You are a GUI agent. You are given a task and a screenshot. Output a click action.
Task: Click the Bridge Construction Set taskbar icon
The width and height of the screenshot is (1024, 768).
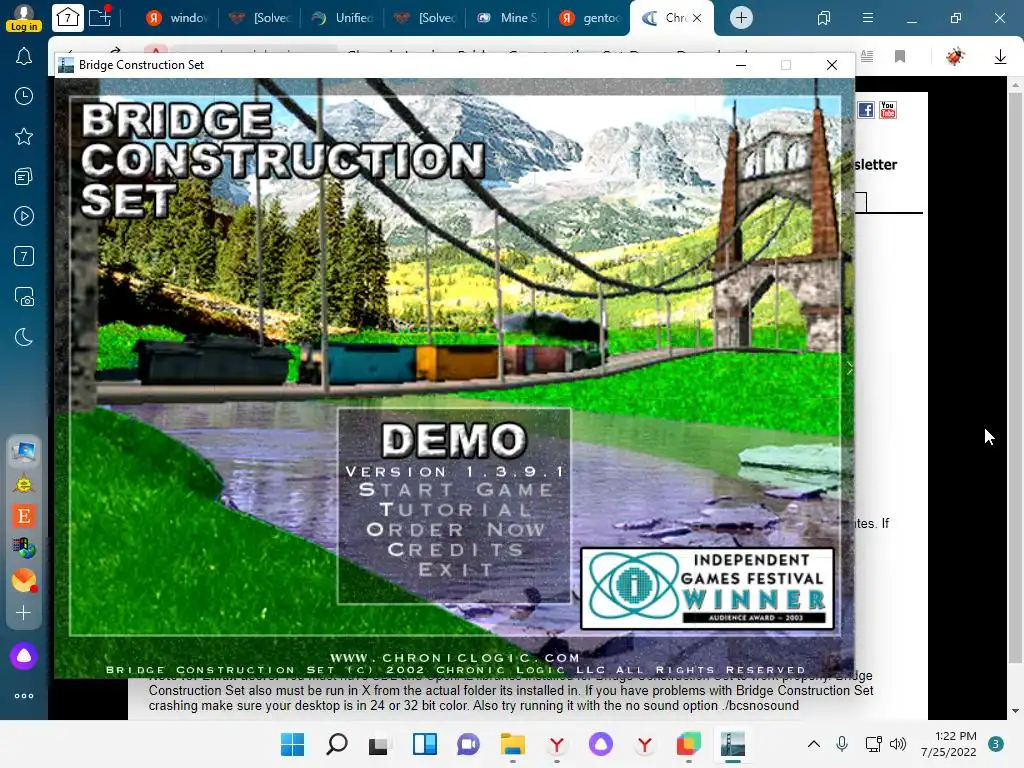733,744
